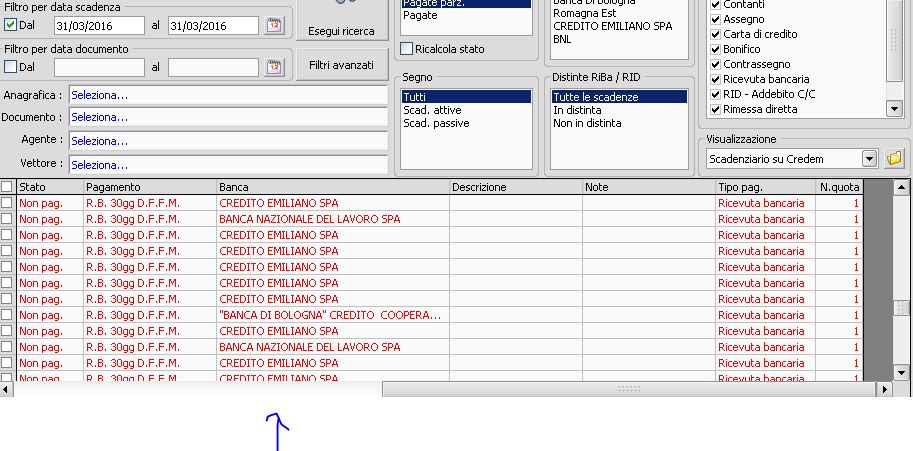Viewport: 913px width, 451px height.
Task: Uncheck the Contrassegno payment type
Action: pos(716,64)
